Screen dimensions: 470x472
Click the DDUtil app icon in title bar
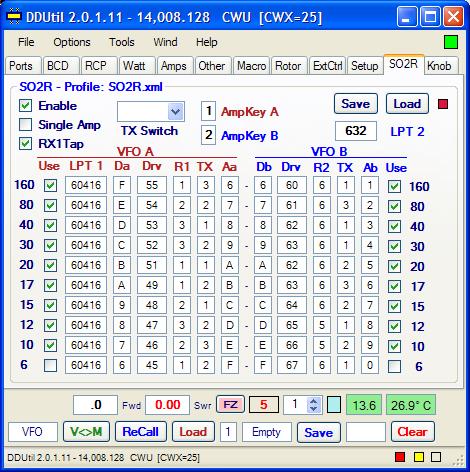(x=14, y=16)
